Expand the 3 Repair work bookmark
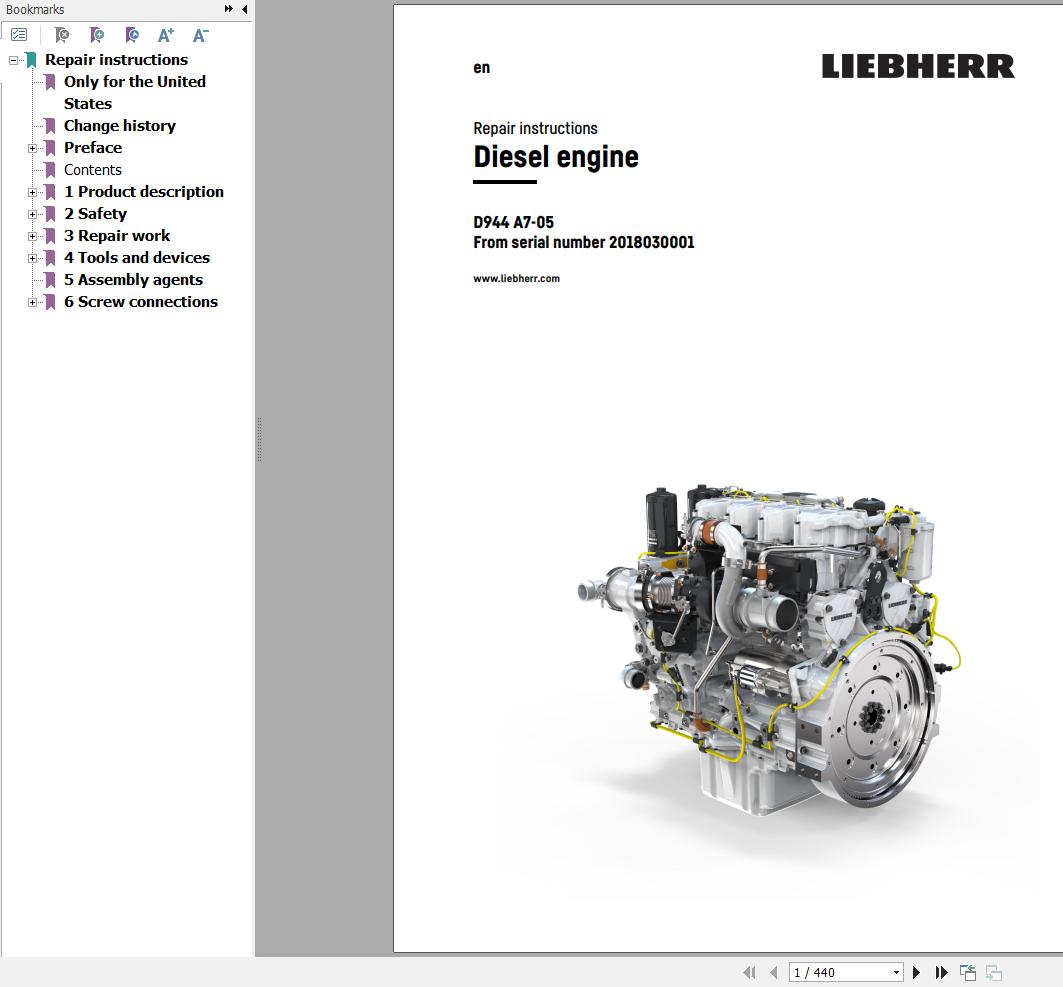1063x987 pixels. 33,237
